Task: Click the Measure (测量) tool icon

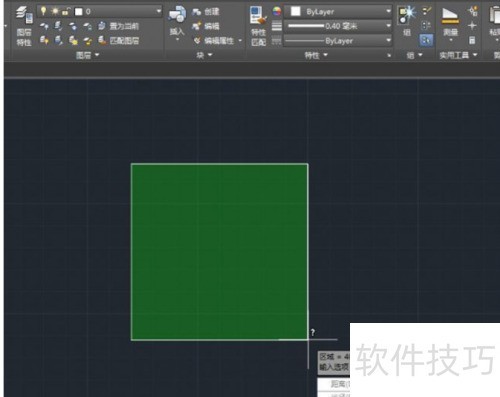Action: click(x=450, y=17)
